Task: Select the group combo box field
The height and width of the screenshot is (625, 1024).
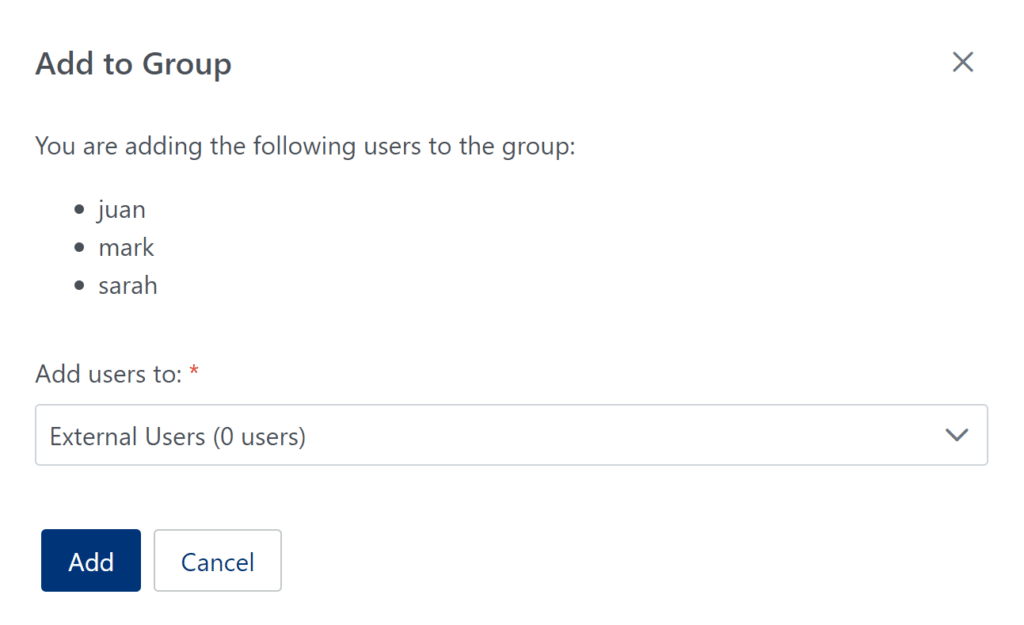Action: (x=511, y=435)
